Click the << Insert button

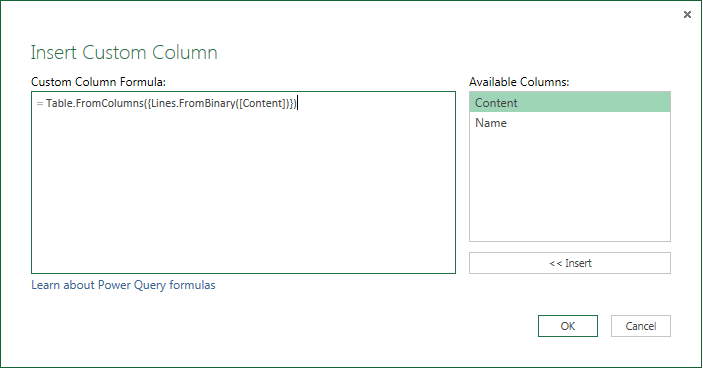coord(570,263)
